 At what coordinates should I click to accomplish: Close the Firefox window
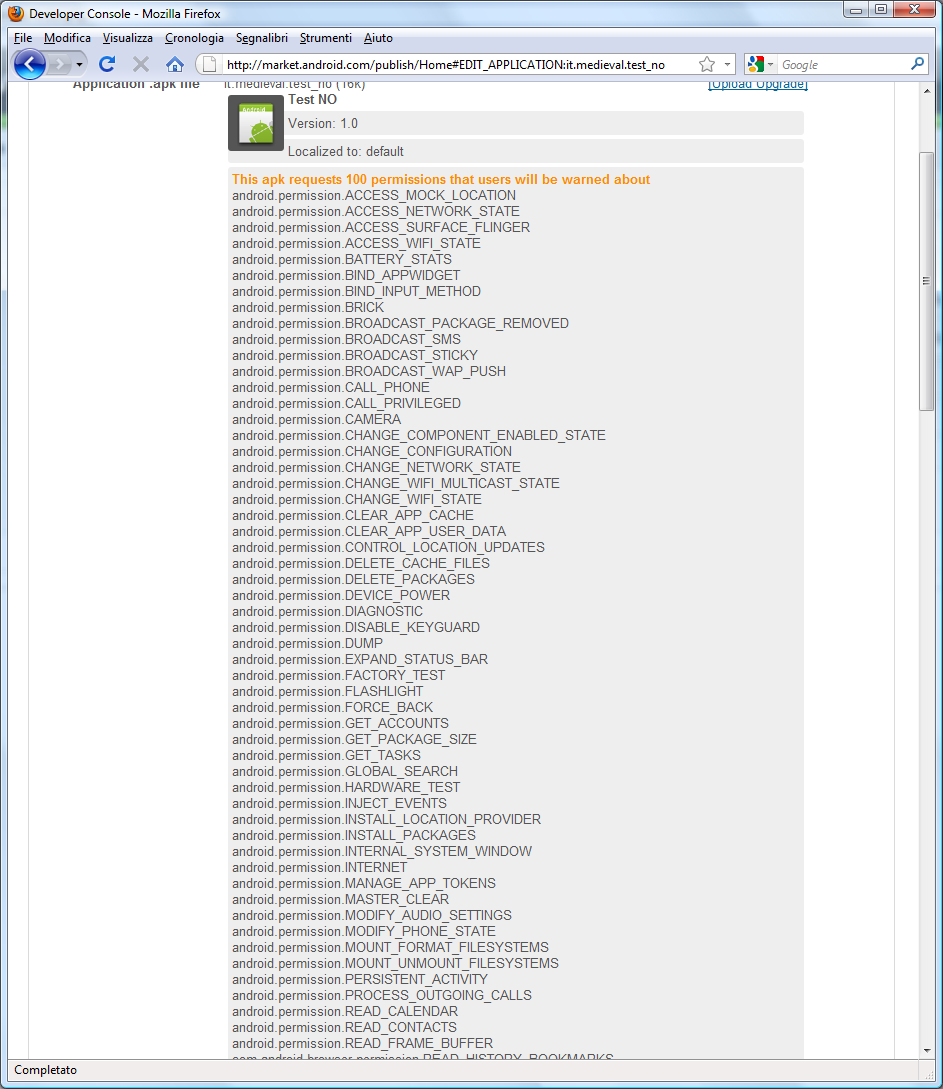[915, 10]
